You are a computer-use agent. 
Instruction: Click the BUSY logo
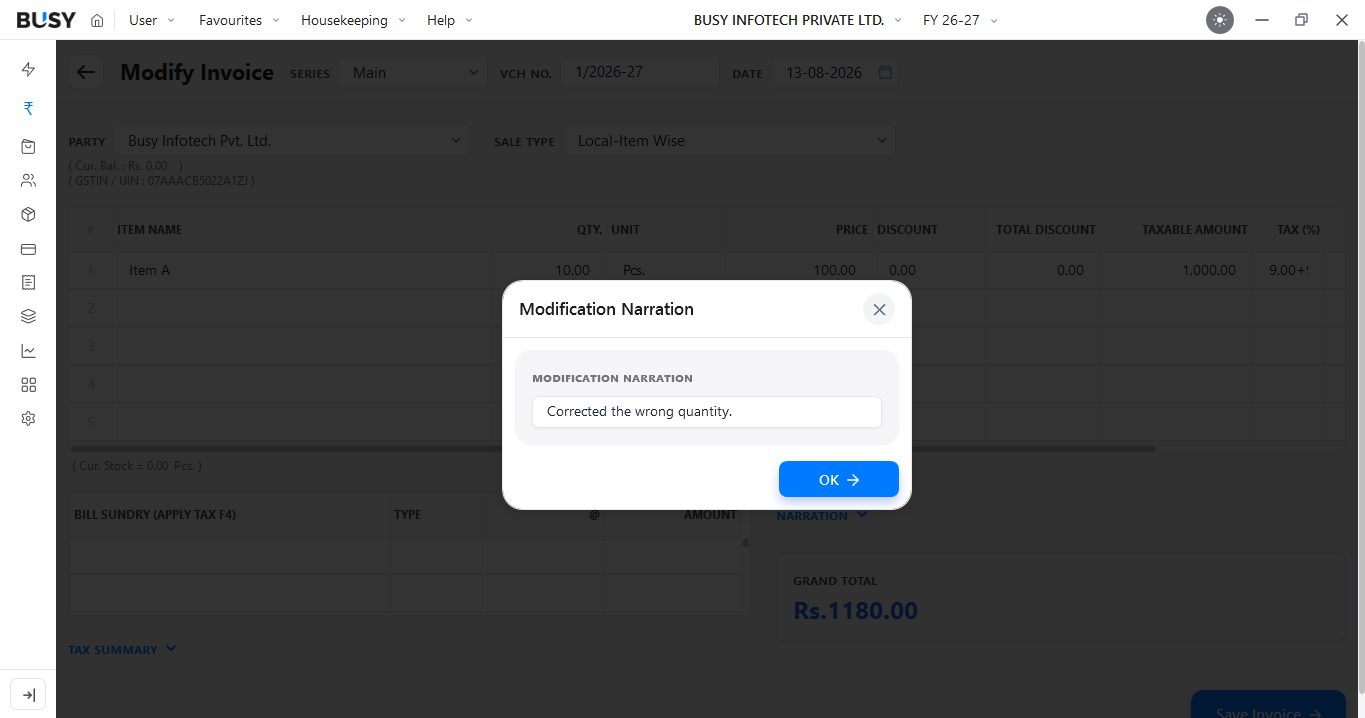coord(46,20)
